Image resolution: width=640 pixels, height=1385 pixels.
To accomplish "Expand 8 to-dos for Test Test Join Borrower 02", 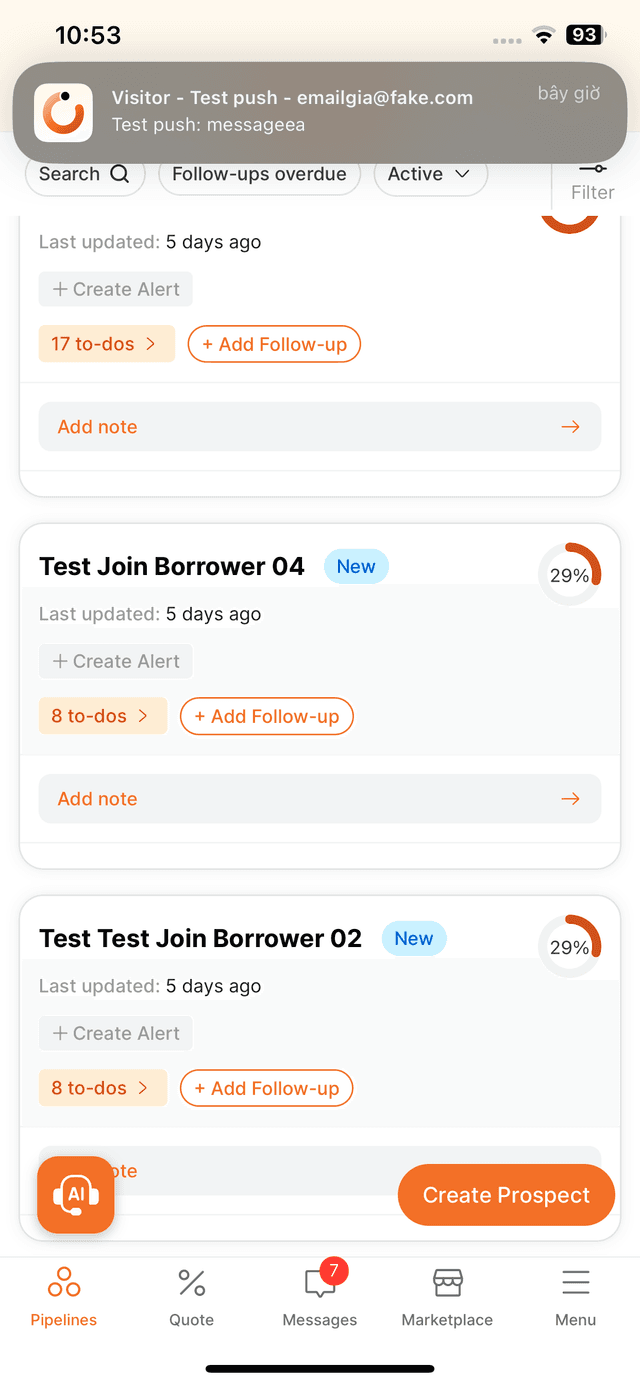I will (x=102, y=1088).
